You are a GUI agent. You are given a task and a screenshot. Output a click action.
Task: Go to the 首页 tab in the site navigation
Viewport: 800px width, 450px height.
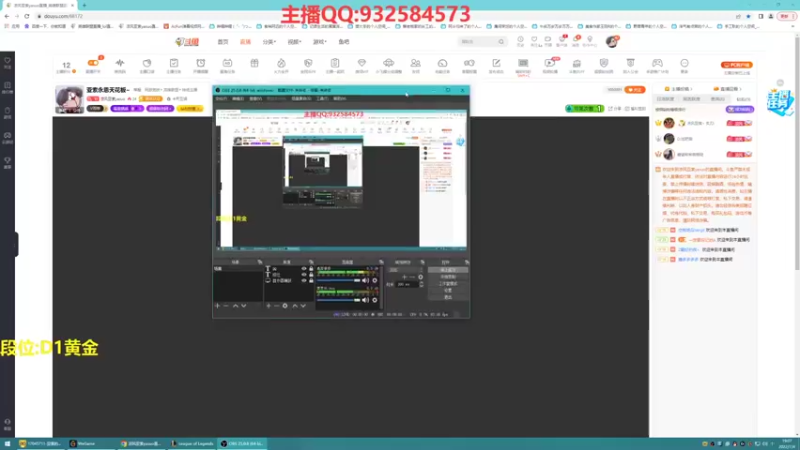click(x=223, y=42)
